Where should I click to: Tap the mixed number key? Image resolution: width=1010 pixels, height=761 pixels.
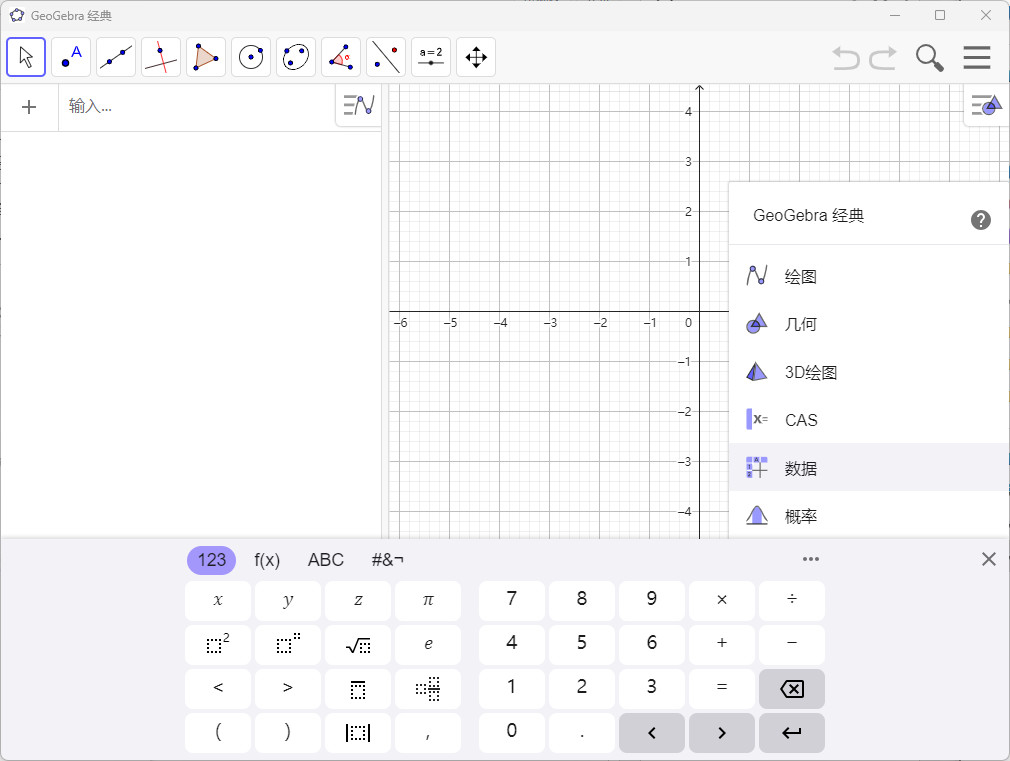tap(428, 688)
